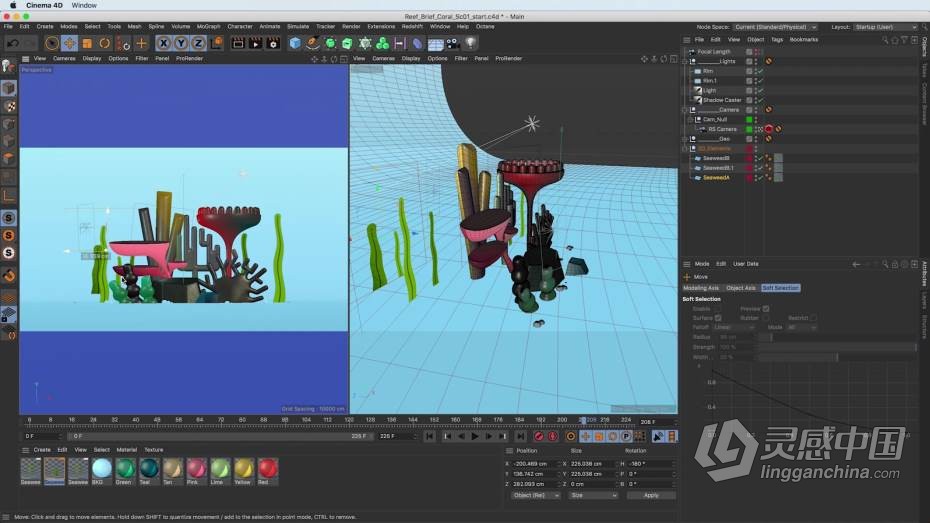
Task: Select SeaweedB object in Object Manager
Action: click(716, 158)
